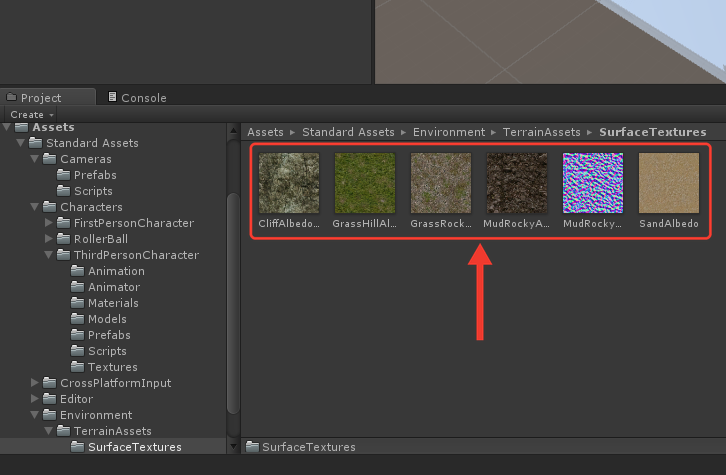The height and width of the screenshot is (475, 726).
Task: Click the Standard Assets folder icon
Action: point(35,143)
